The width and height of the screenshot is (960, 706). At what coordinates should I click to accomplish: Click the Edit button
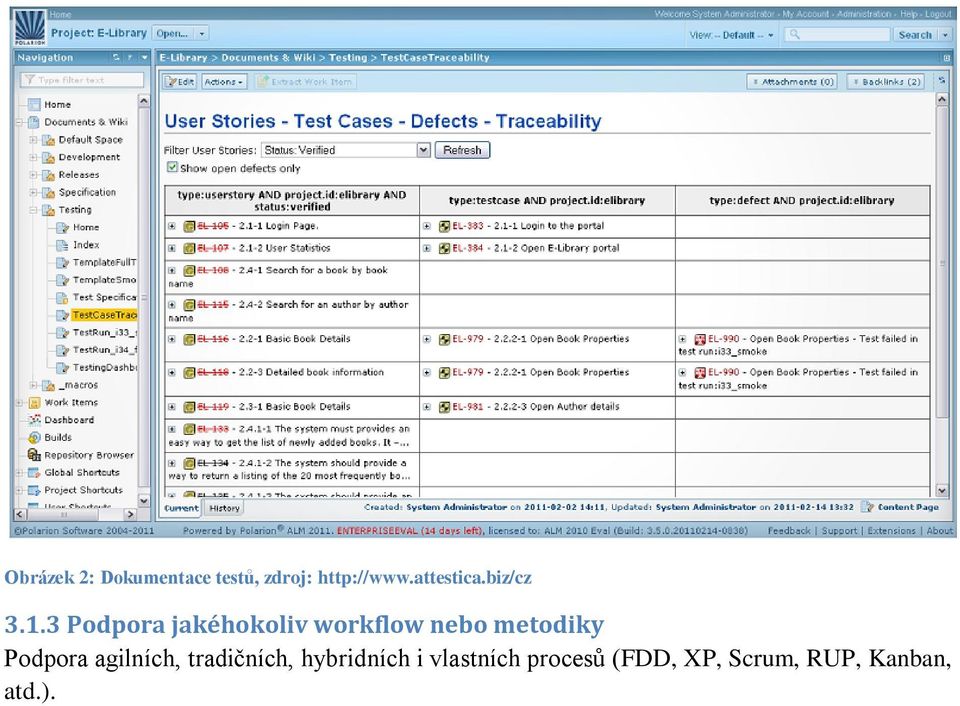[x=180, y=81]
